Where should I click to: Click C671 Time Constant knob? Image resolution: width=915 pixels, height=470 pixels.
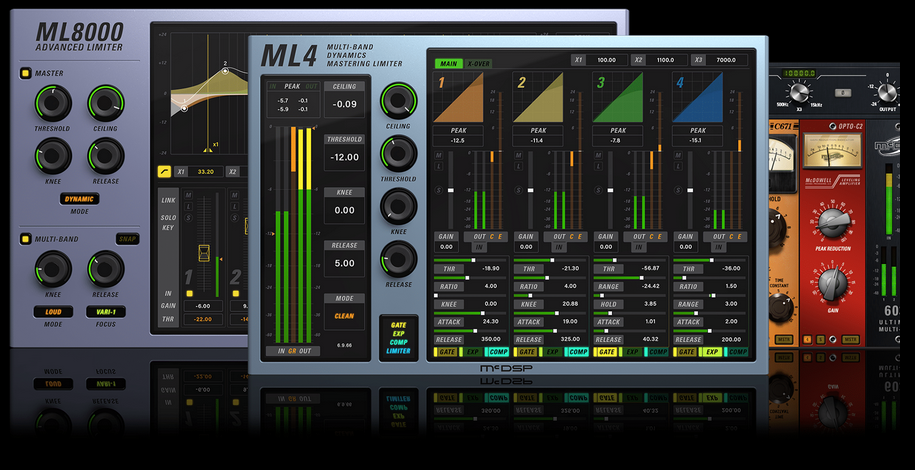(782, 308)
